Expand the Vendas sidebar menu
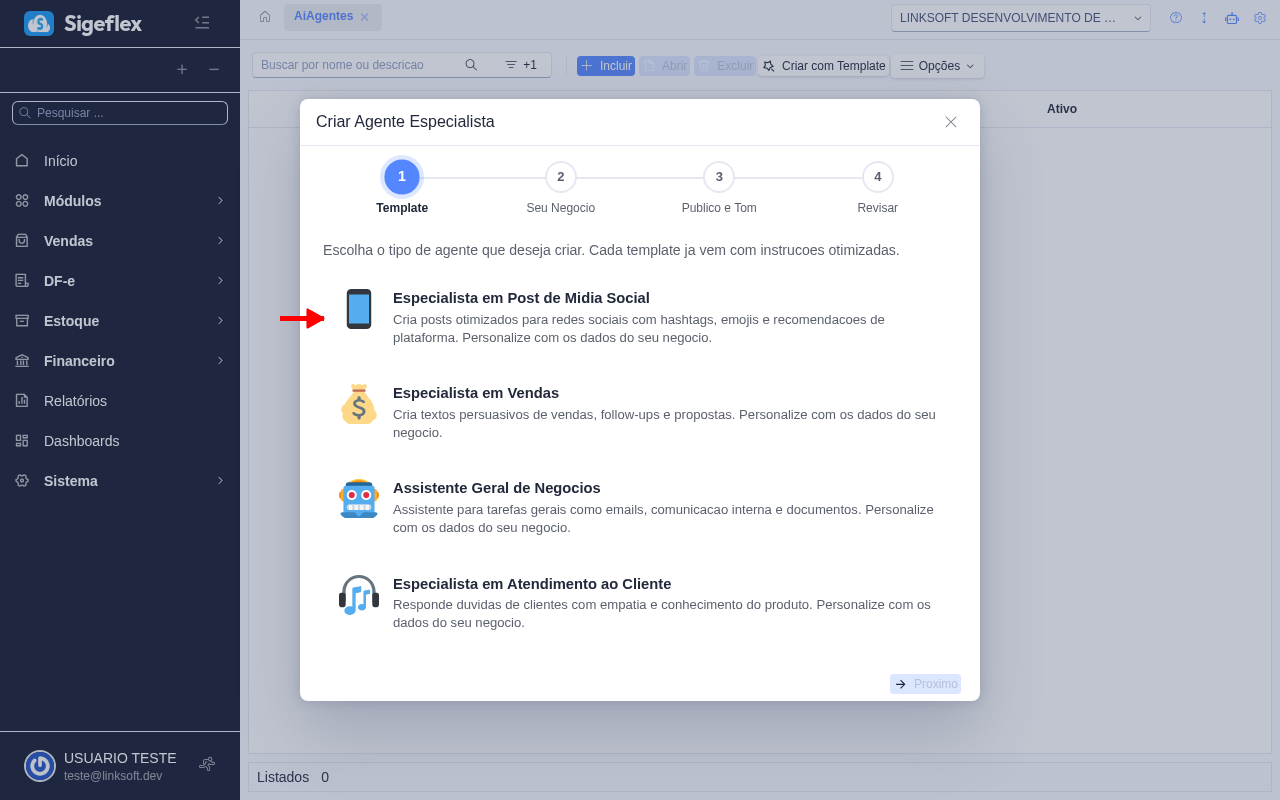Image resolution: width=1280 pixels, height=800 pixels. pyautogui.click(x=120, y=241)
